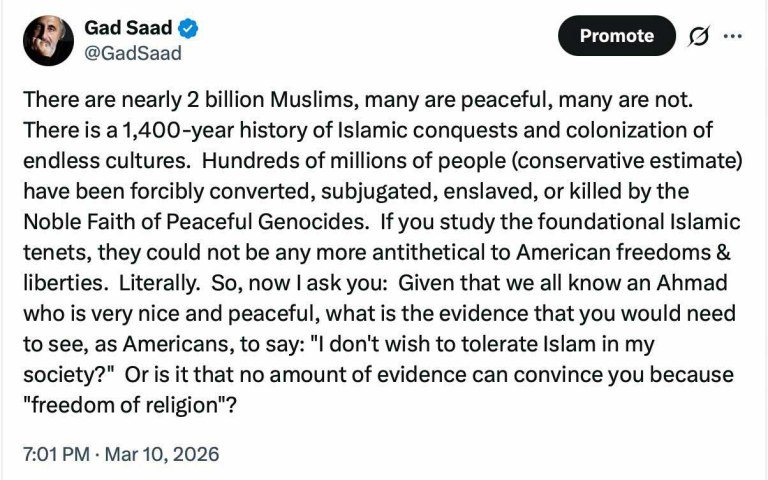Open the @GadSaad handle link

[133, 53]
